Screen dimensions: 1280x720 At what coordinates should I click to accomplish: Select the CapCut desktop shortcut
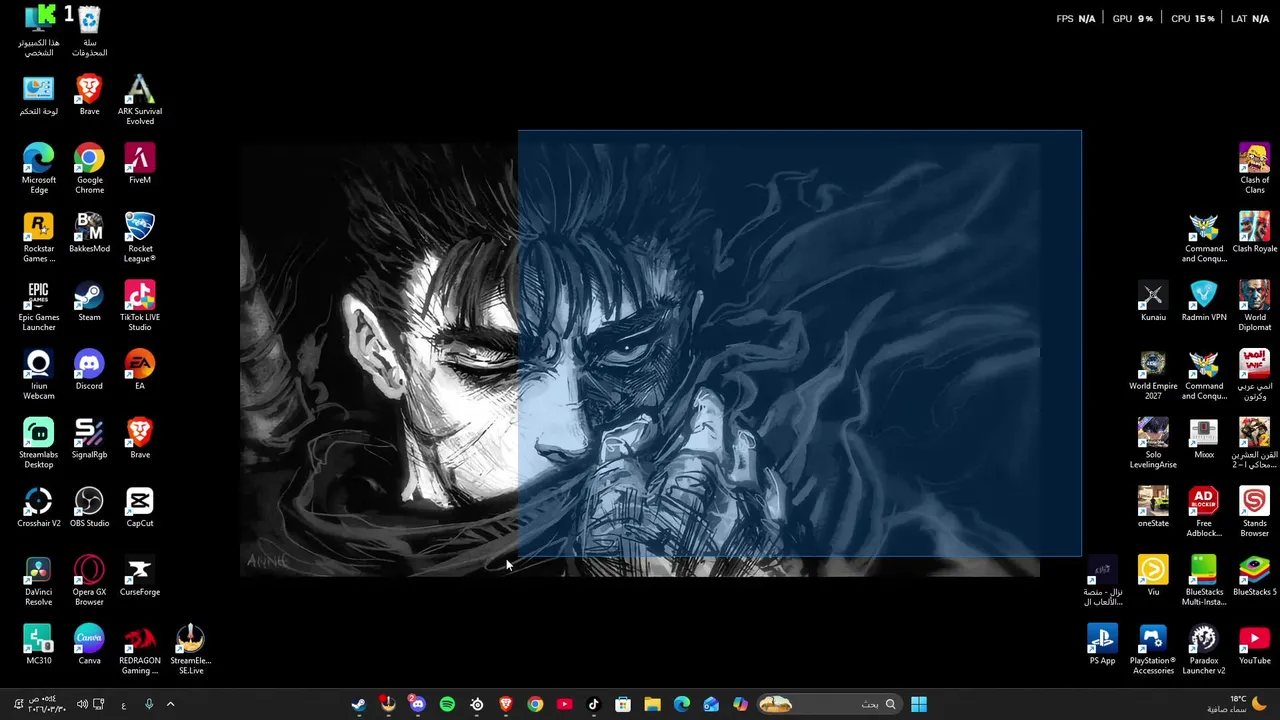click(140, 507)
